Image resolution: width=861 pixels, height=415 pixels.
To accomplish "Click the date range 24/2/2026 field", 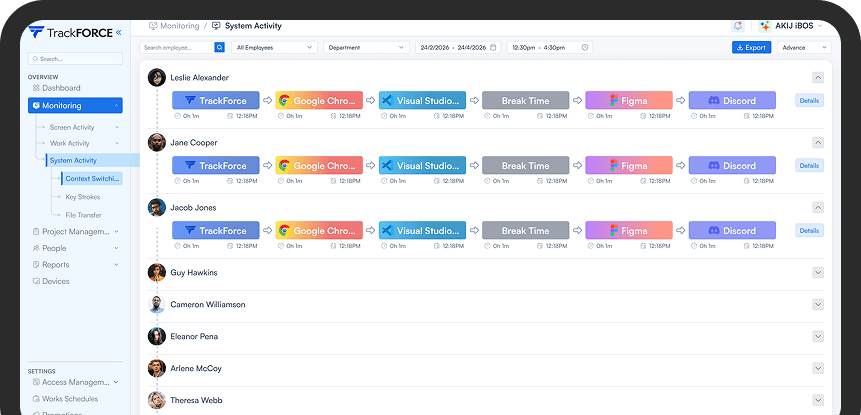I will click(x=458, y=48).
